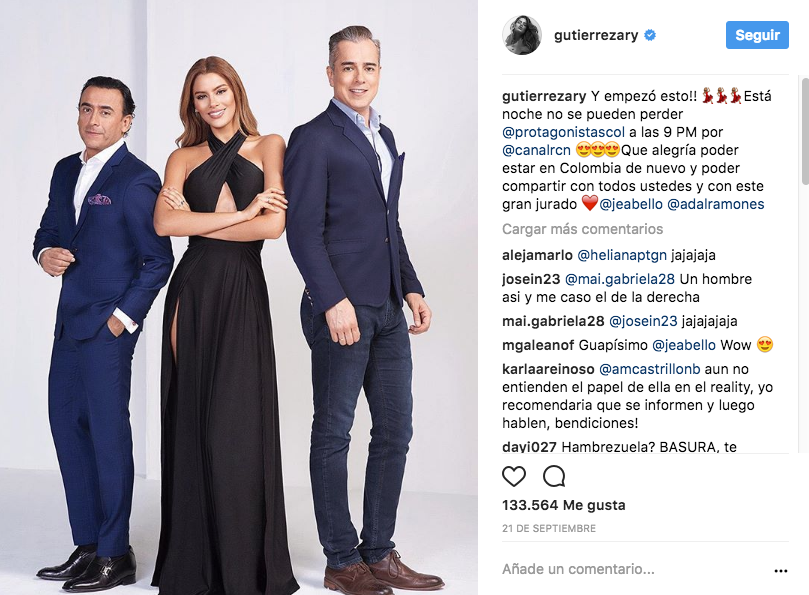Open the @mai.gabriela28 mention
Screen dimensions: 809x595
(x=620, y=279)
